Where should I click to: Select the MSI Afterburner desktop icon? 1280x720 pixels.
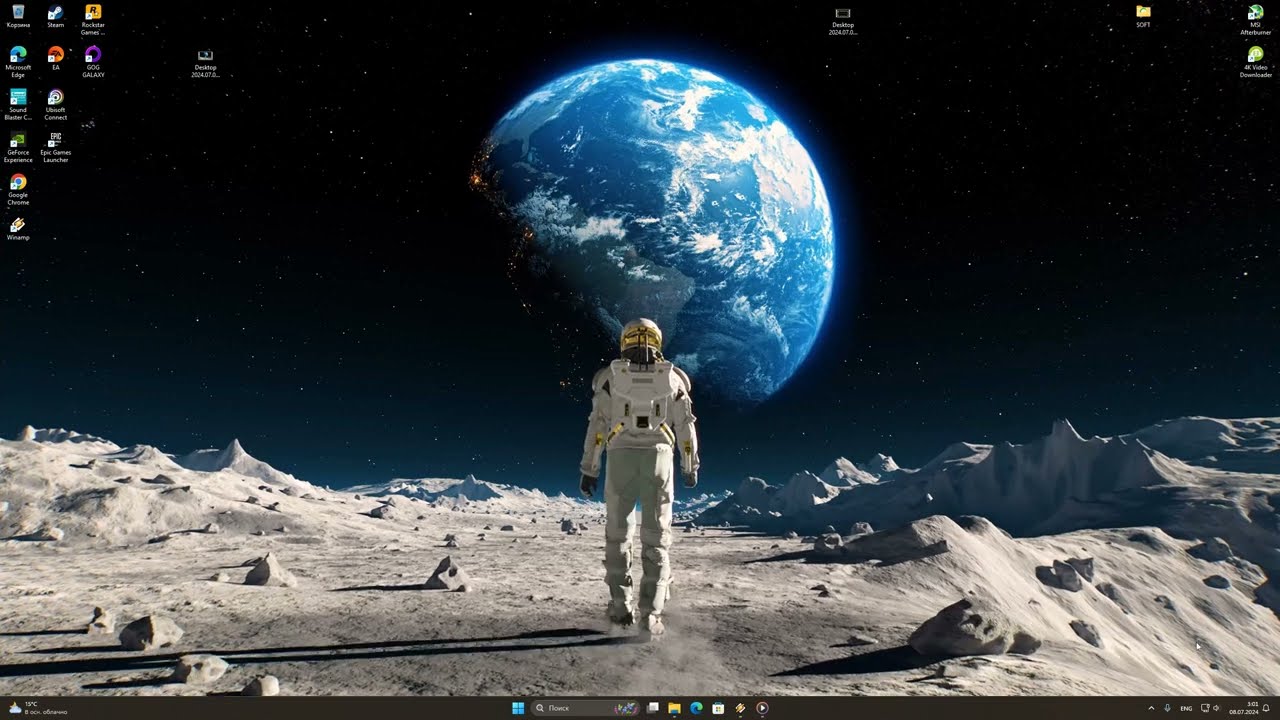pos(1256,20)
